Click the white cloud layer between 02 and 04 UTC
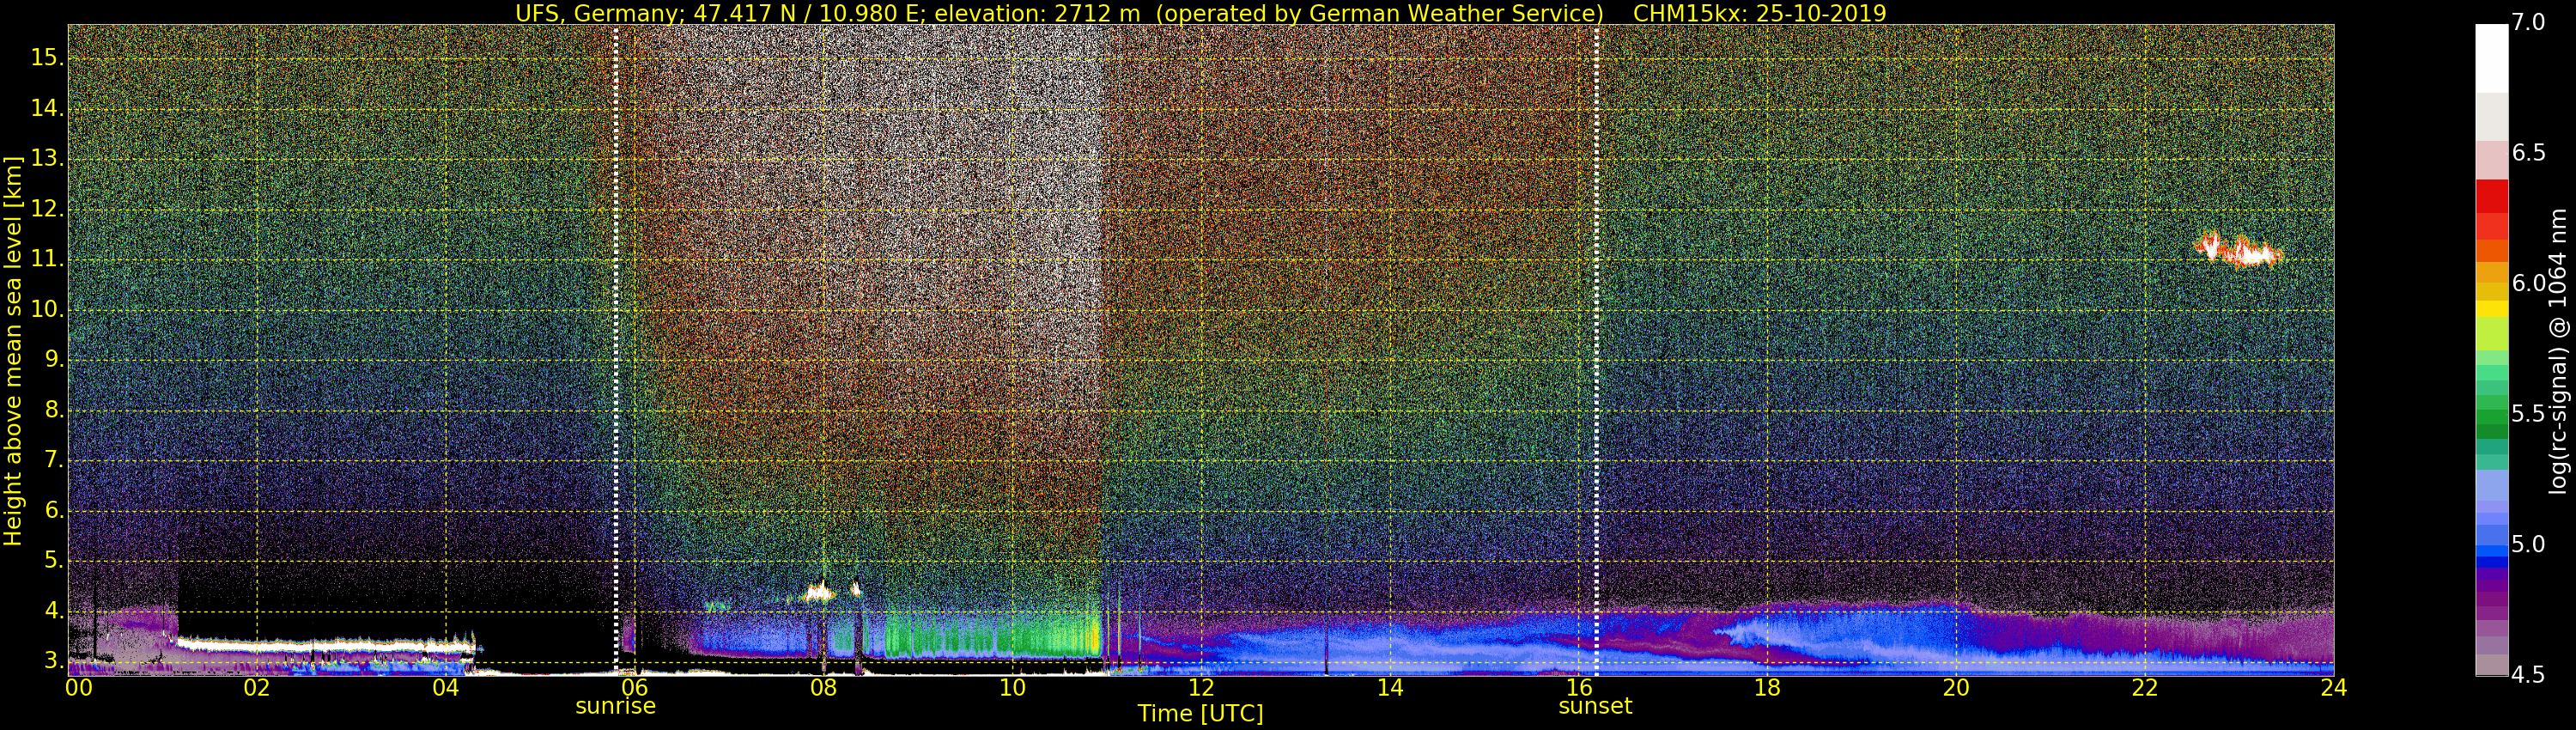 point(325,646)
